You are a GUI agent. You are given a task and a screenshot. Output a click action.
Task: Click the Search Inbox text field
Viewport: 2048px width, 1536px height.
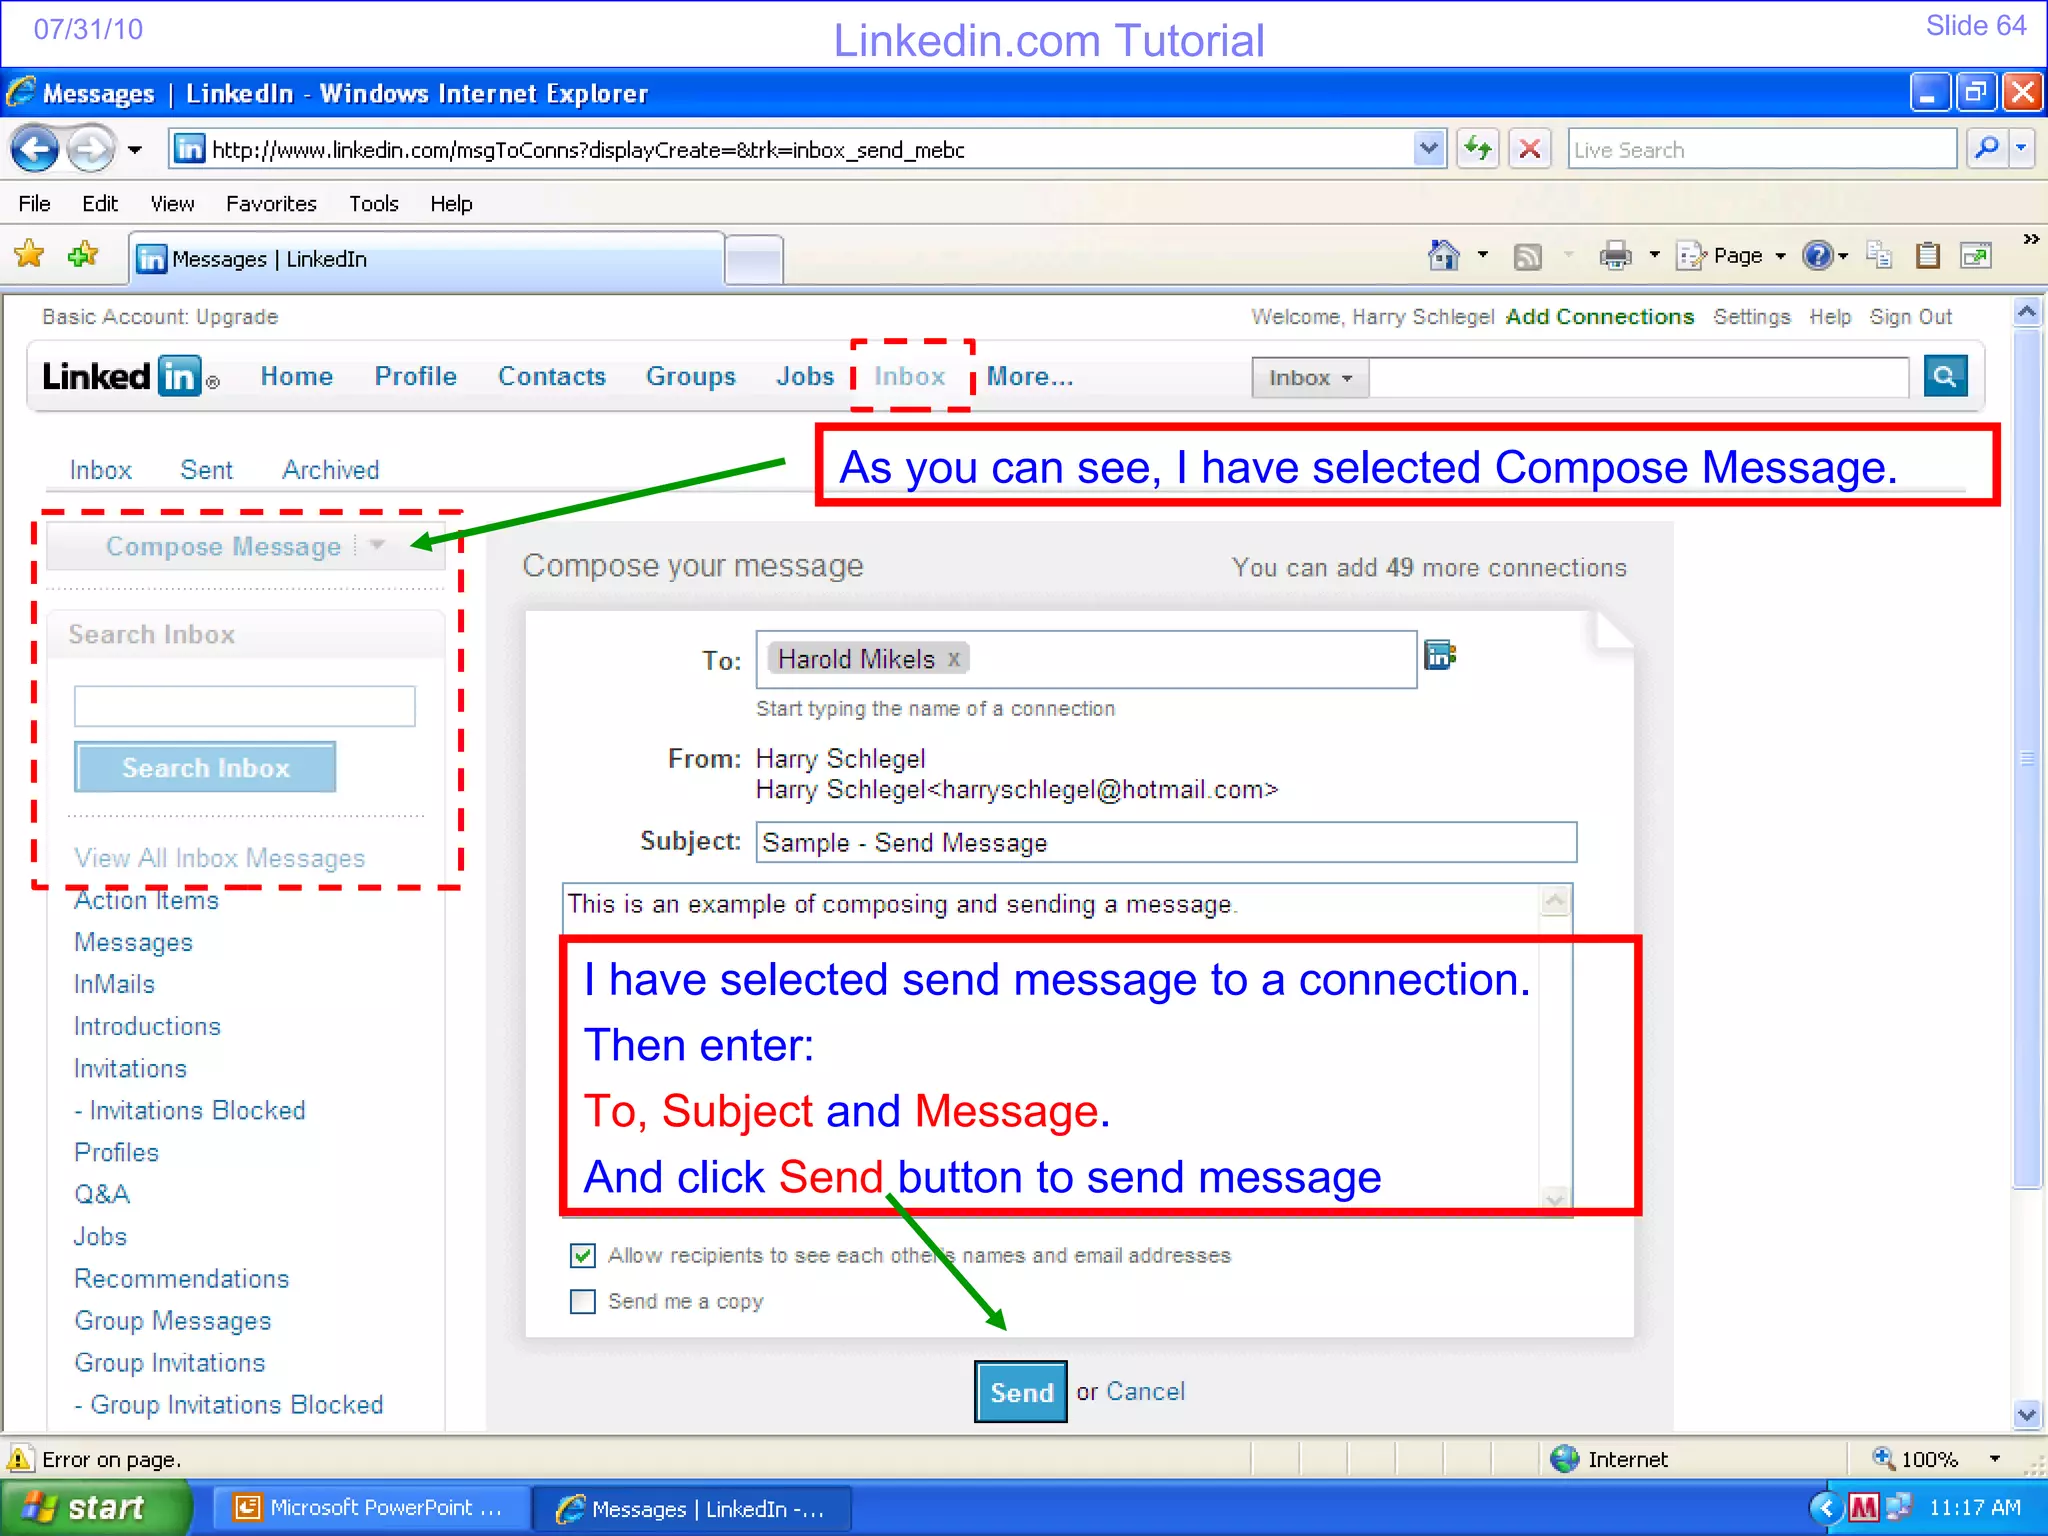(x=245, y=706)
